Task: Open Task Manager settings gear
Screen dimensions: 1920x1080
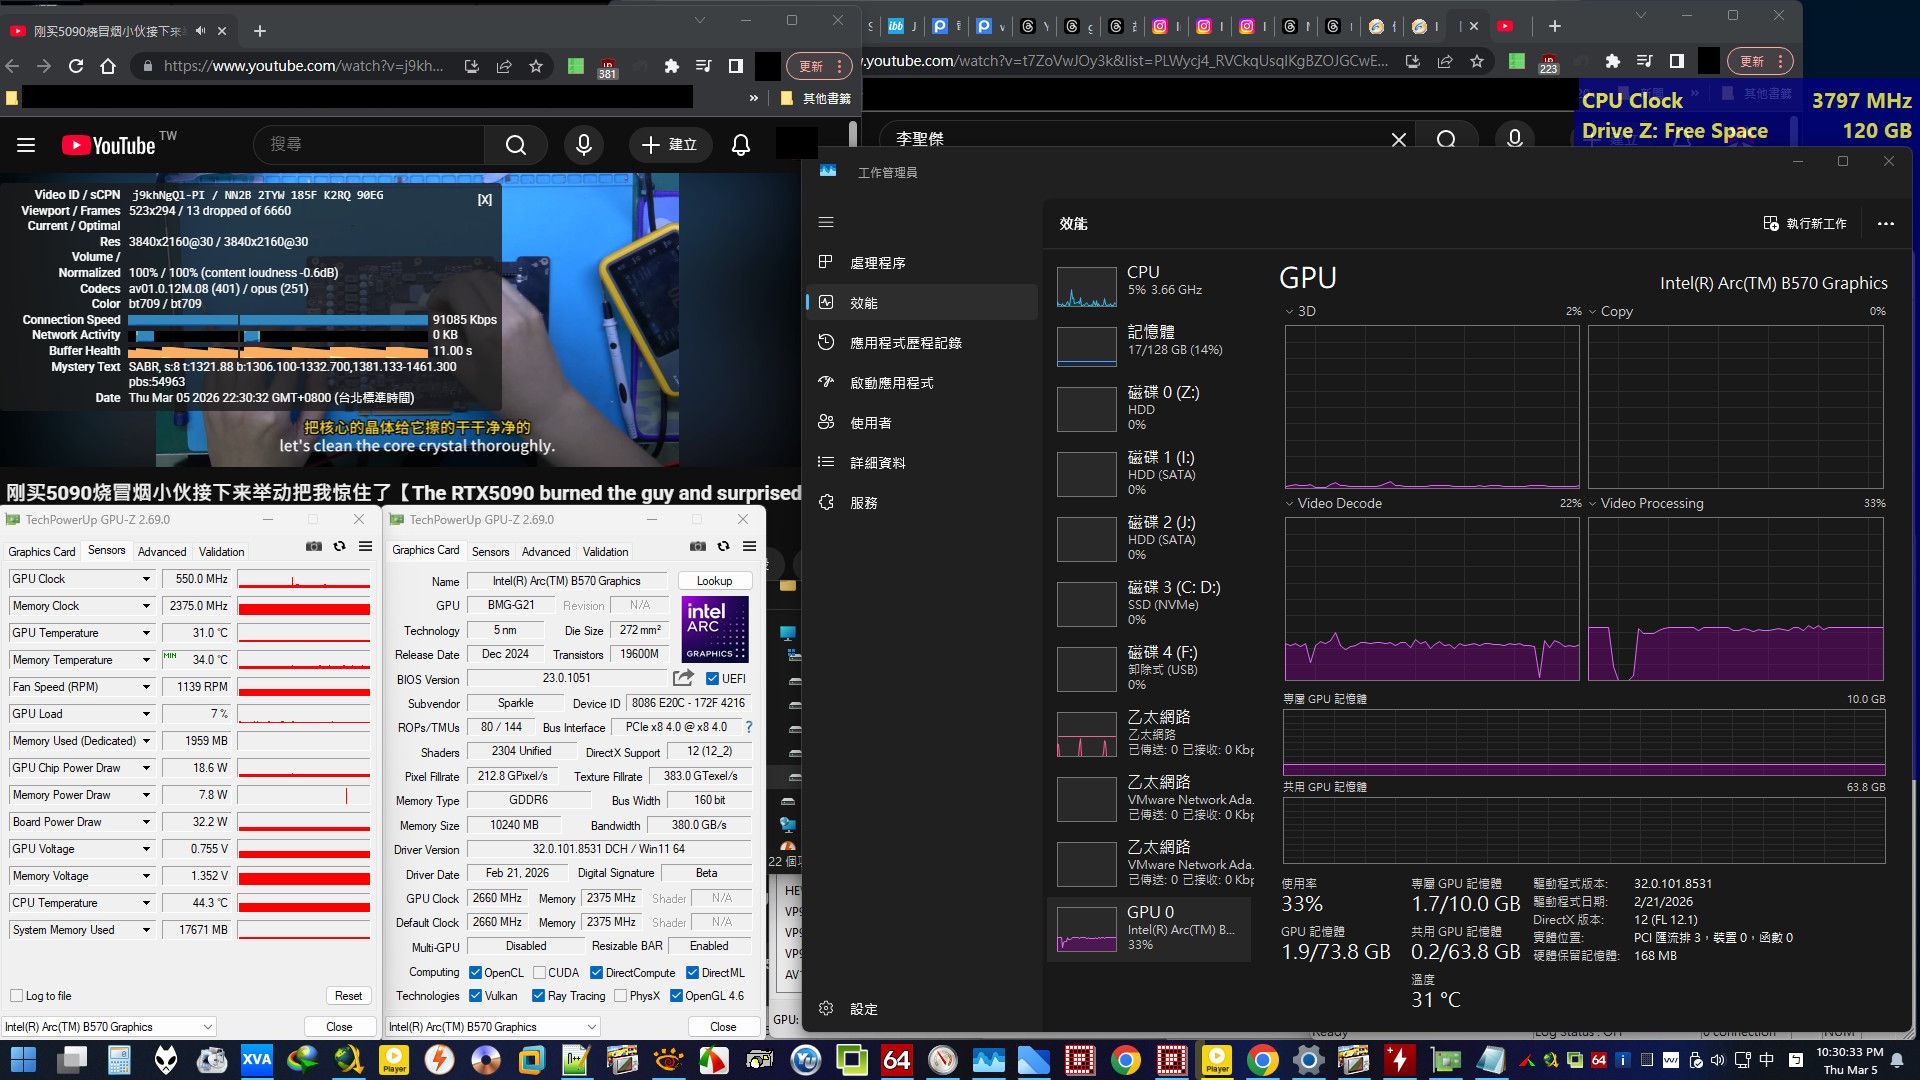Action: coord(826,1008)
